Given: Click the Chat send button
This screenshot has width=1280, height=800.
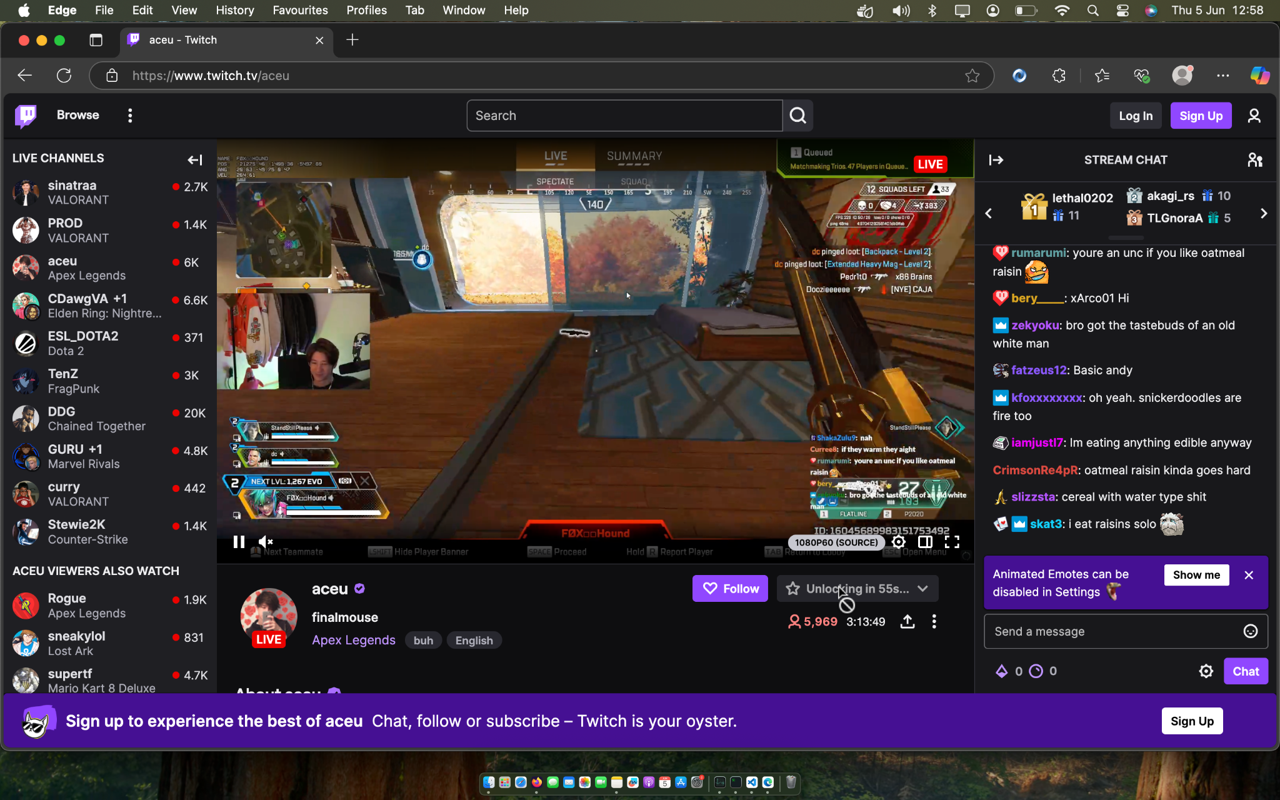Looking at the screenshot, I should click(1246, 671).
